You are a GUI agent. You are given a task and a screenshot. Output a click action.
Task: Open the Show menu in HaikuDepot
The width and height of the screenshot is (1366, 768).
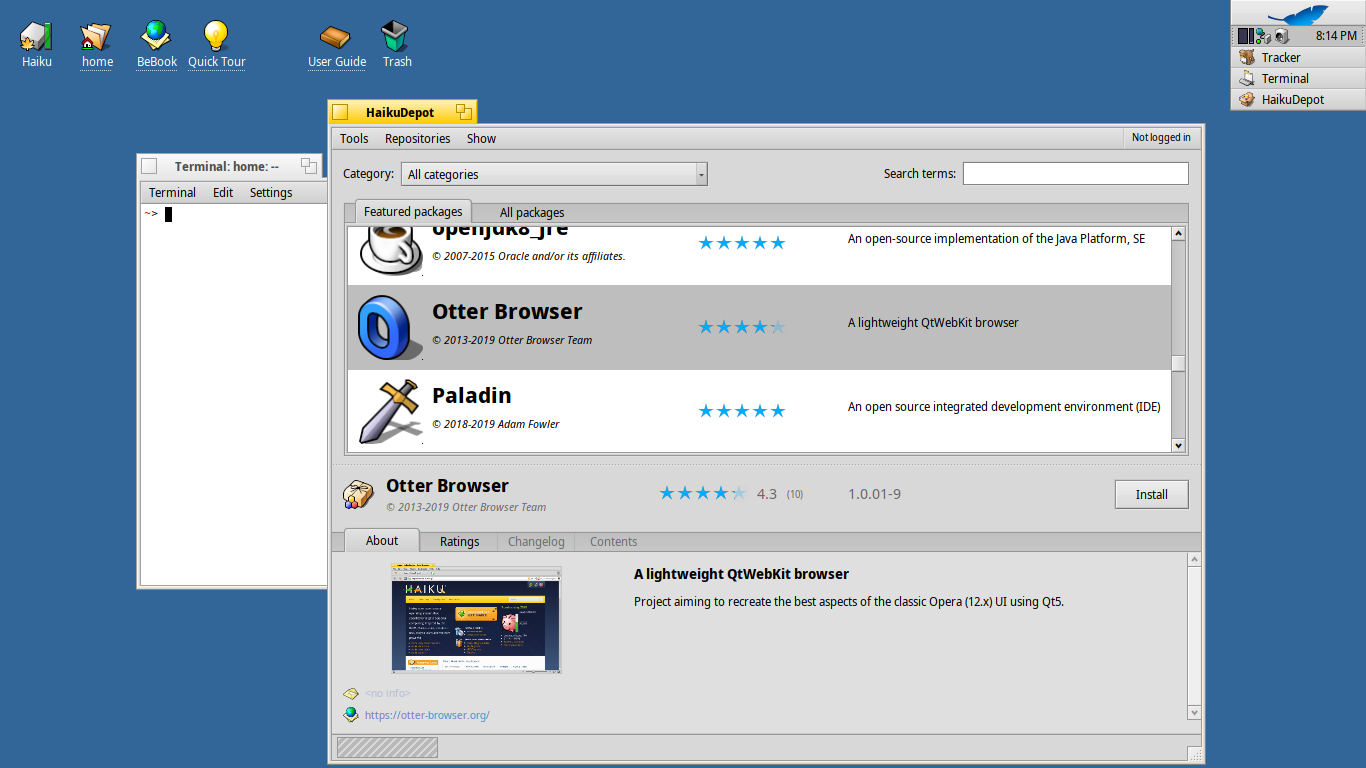pyautogui.click(x=481, y=139)
